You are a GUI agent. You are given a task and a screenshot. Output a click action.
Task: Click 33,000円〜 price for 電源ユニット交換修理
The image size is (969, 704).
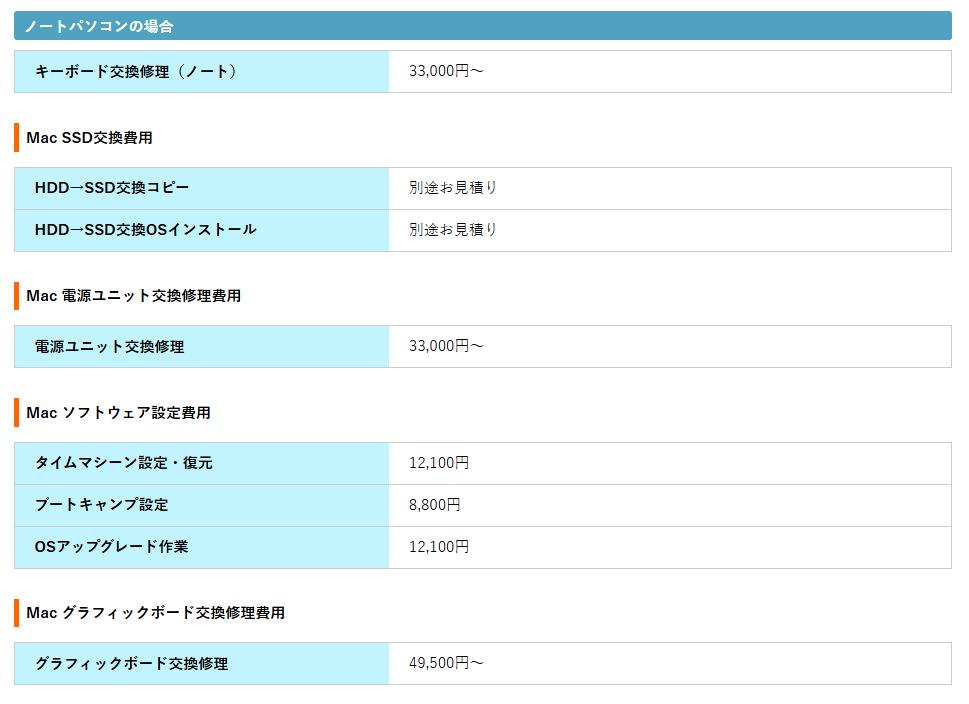click(446, 346)
